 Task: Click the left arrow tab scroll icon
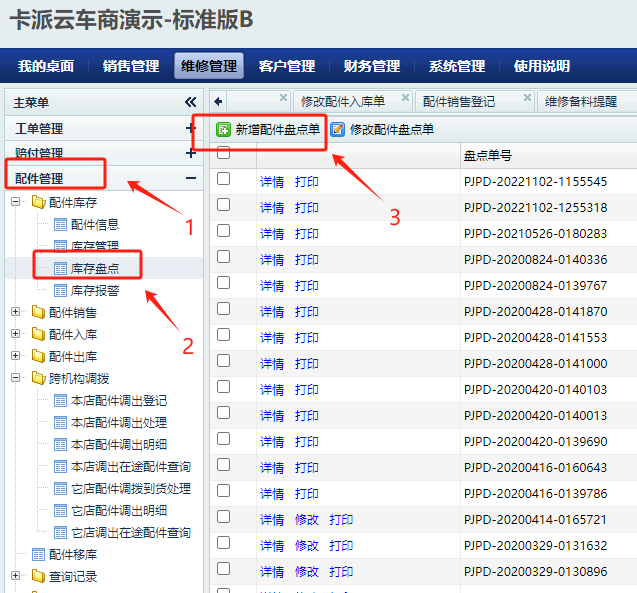218,101
